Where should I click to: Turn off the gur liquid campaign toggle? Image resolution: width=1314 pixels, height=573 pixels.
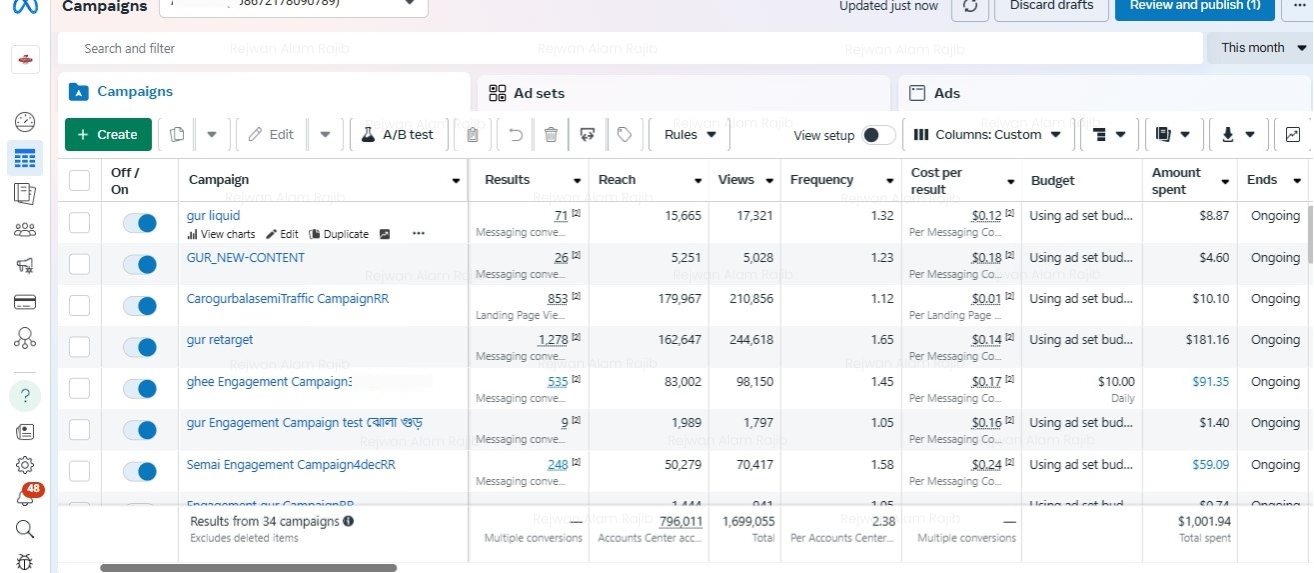139,223
